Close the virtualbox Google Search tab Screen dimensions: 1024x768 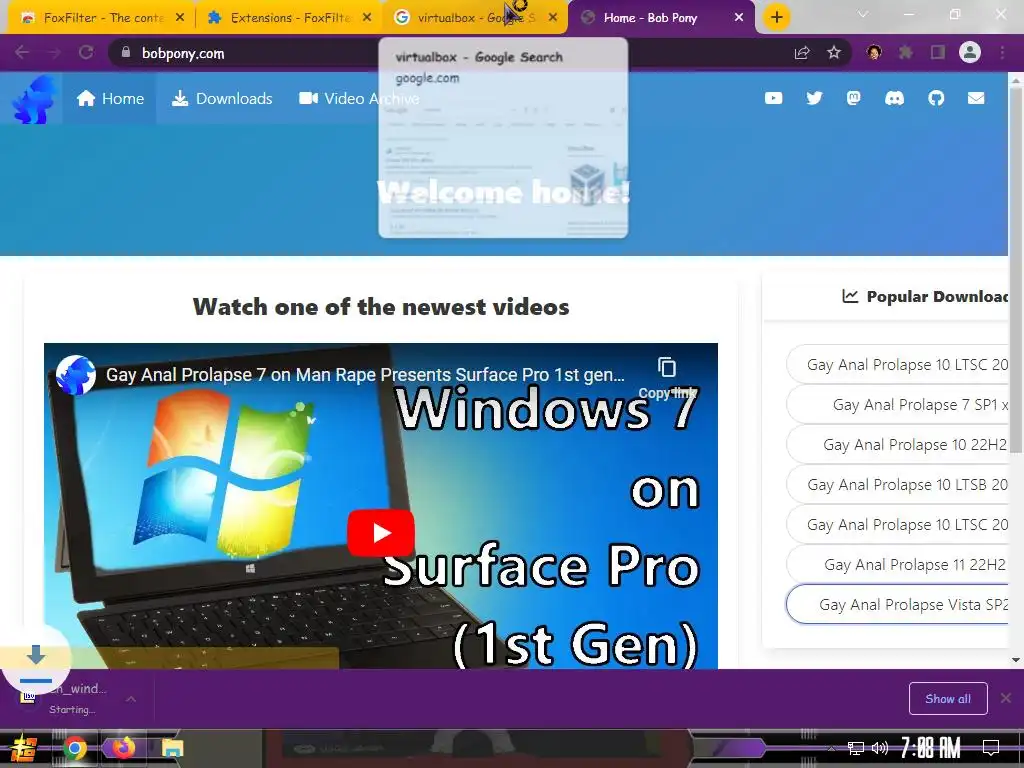(553, 18)
